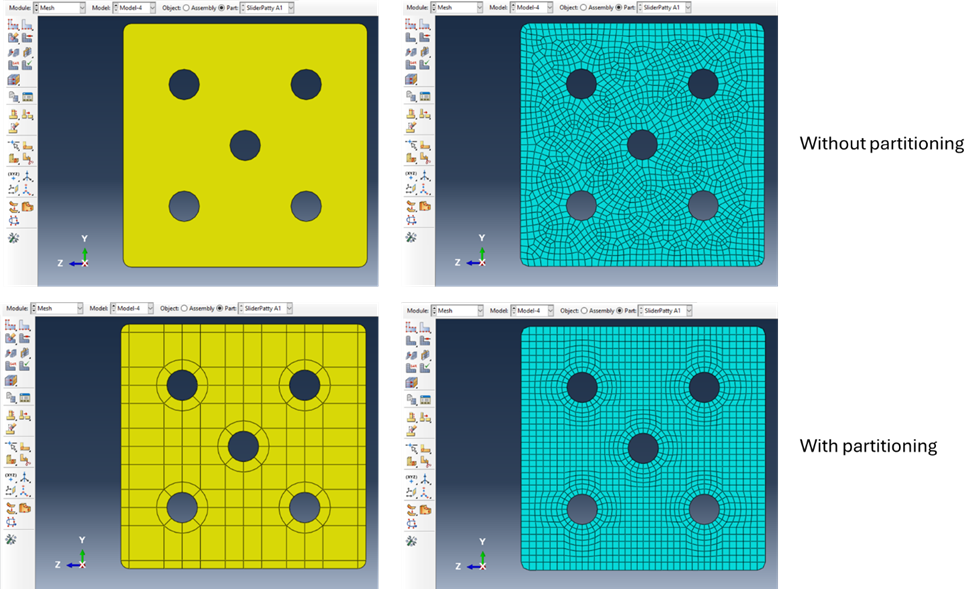
Task: Choose Assembly object option in bottom-left window
Action: pyautogui.click(x=184, y=308)
